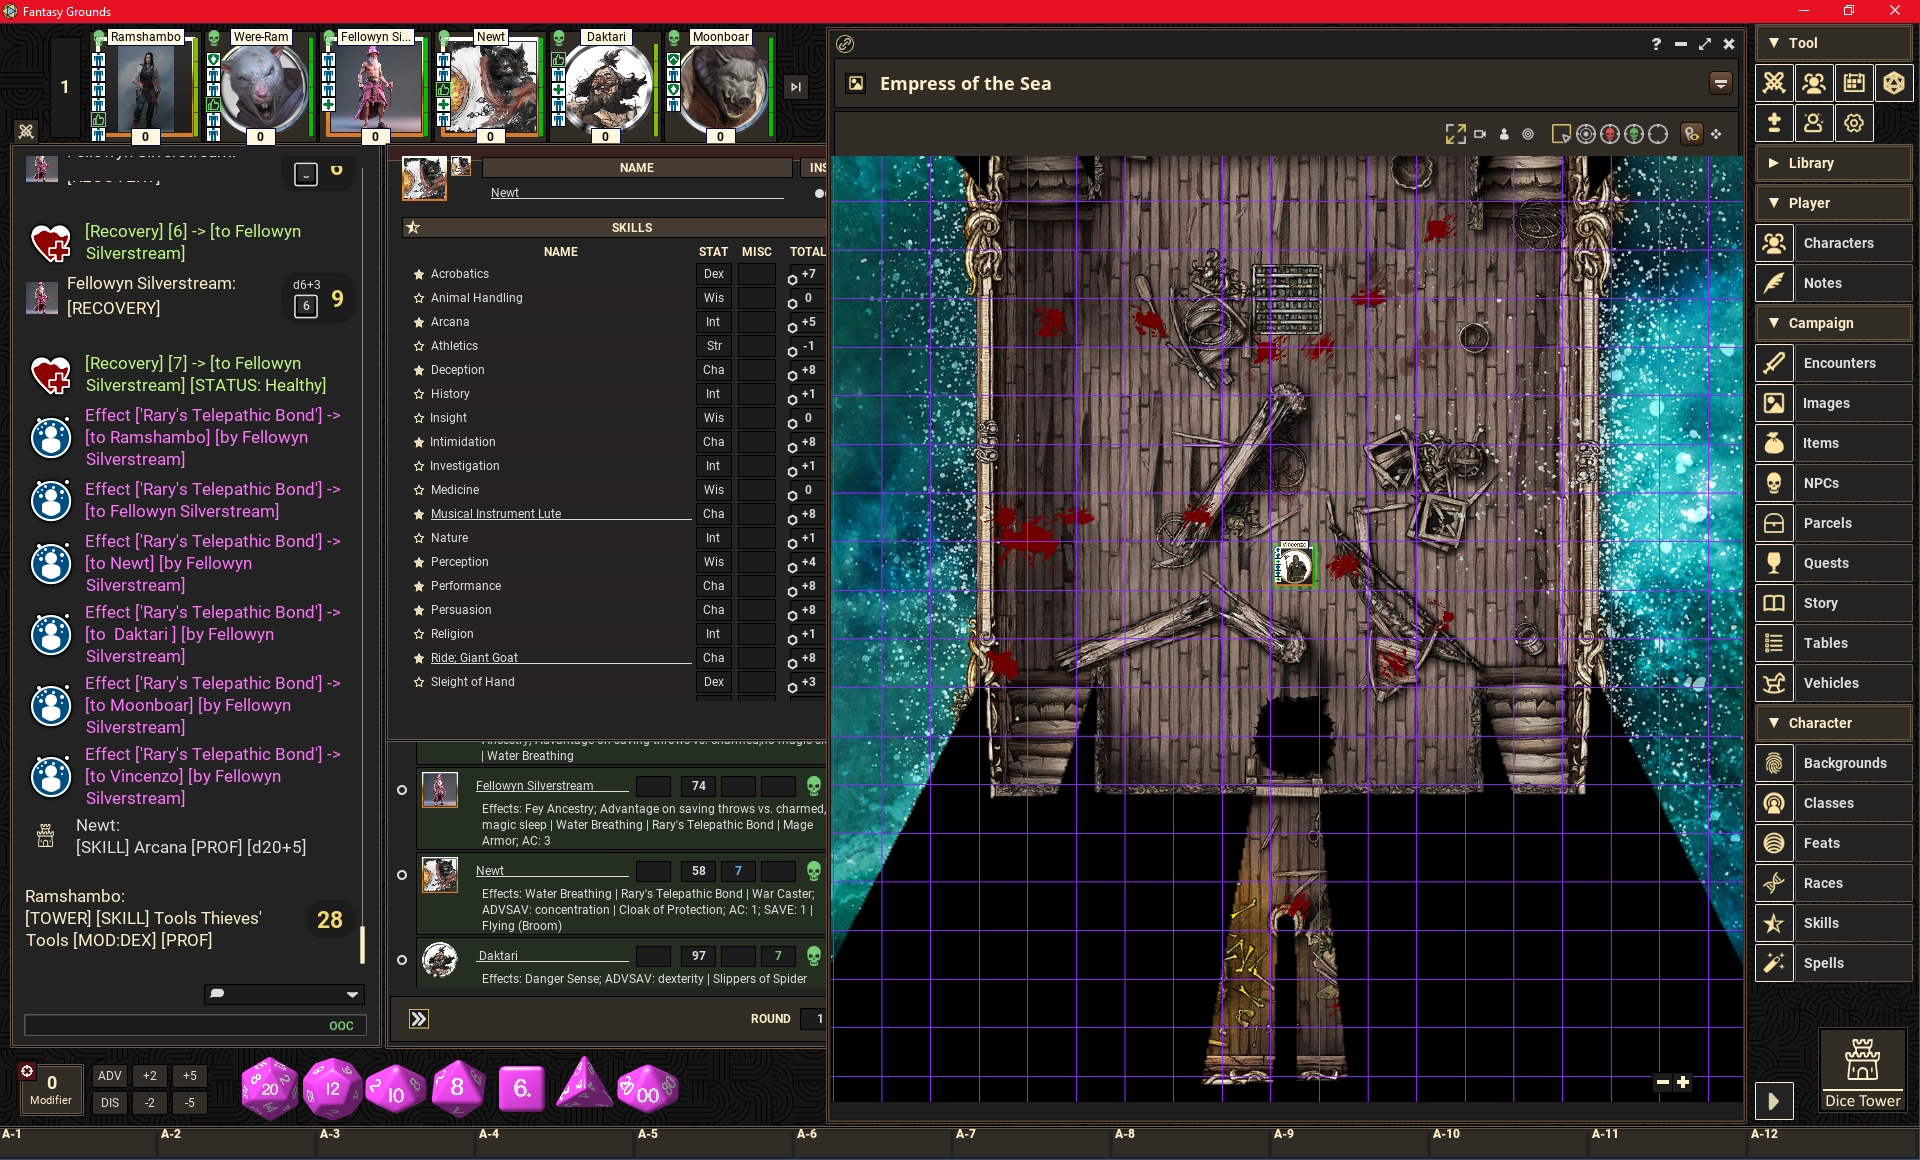Open the Story campaign list
Viewport: 1920px width, 1160px height.
[x=1833, y=603]
